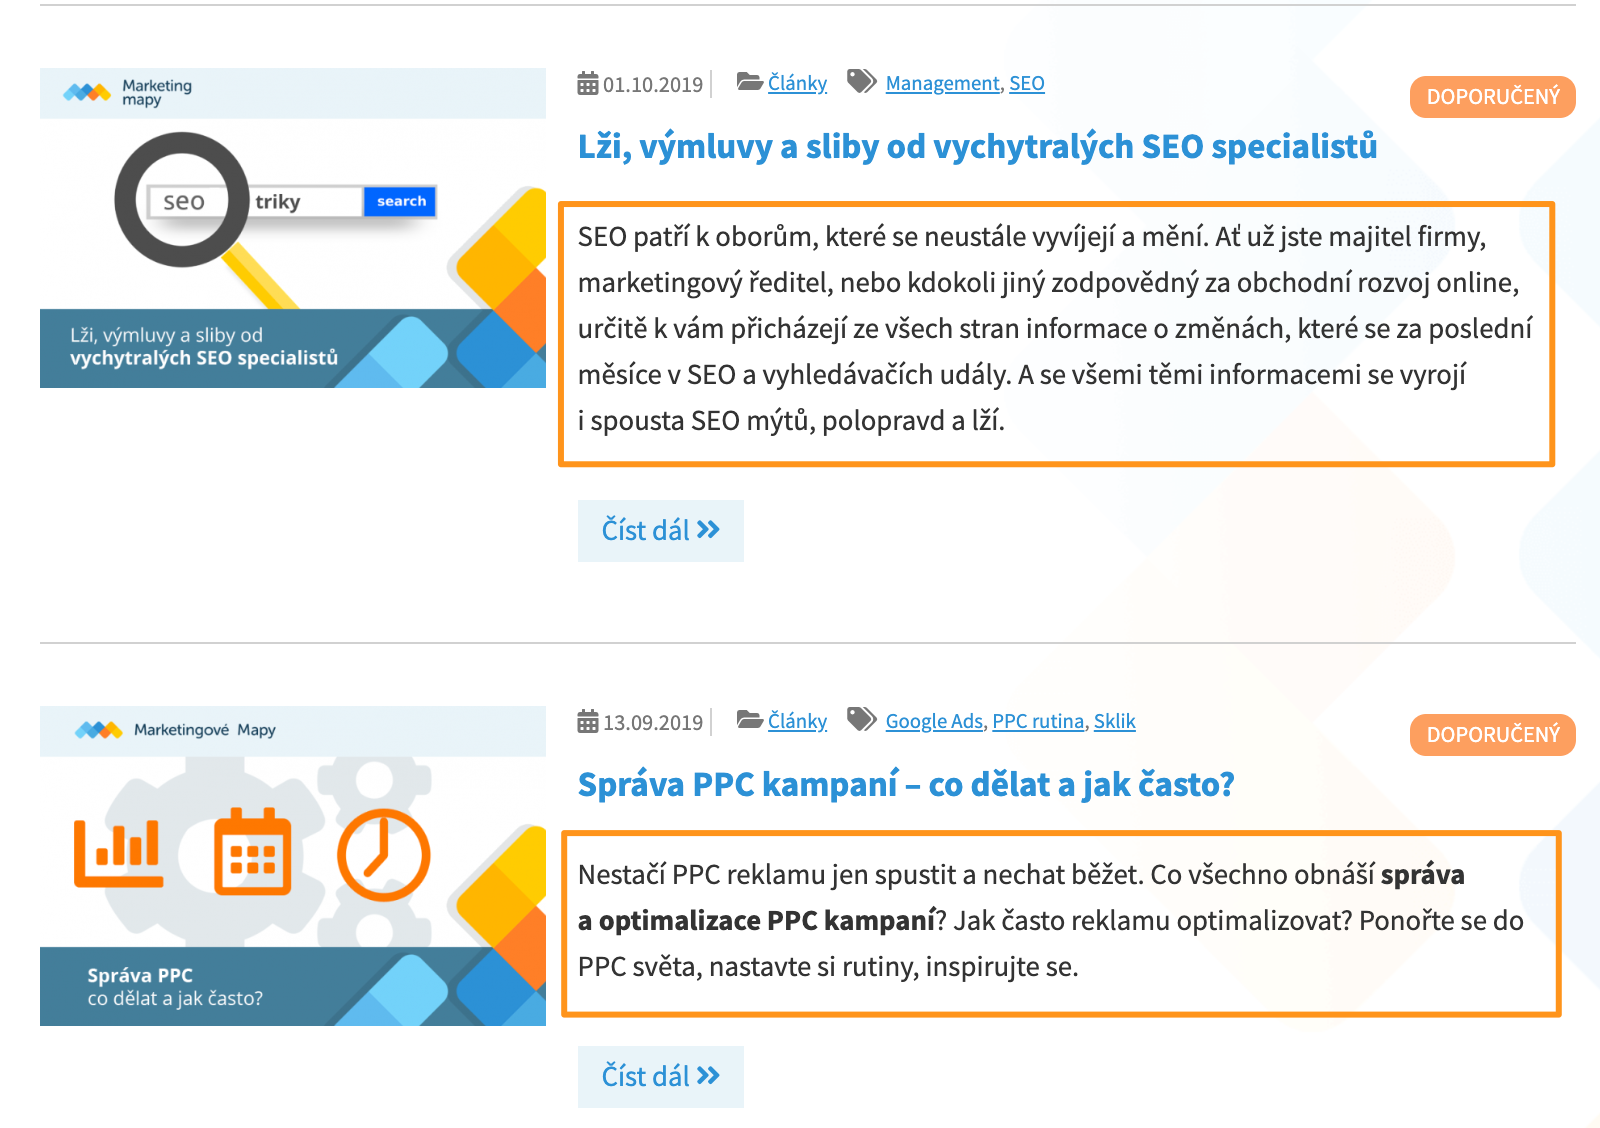Open 'Správa PPC kampaní' article title
This screenshot has width=1600, height=1128.
[x=906, y=785]
